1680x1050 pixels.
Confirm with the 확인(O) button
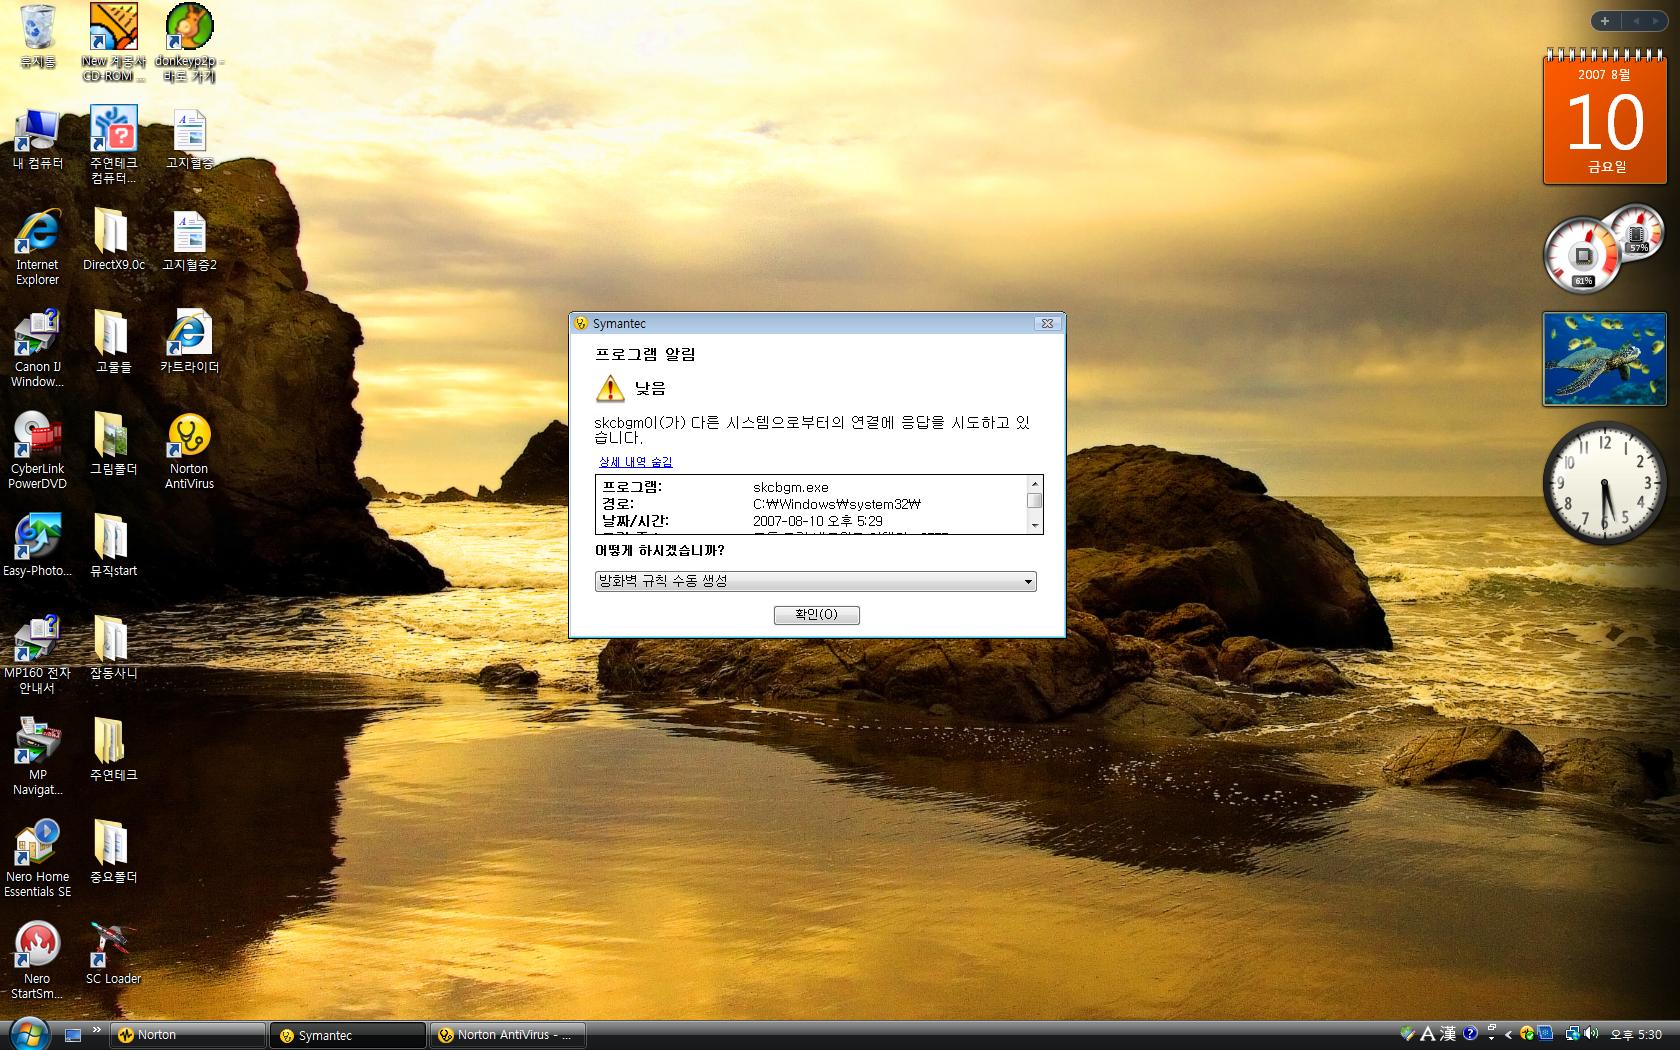[816, 614]
